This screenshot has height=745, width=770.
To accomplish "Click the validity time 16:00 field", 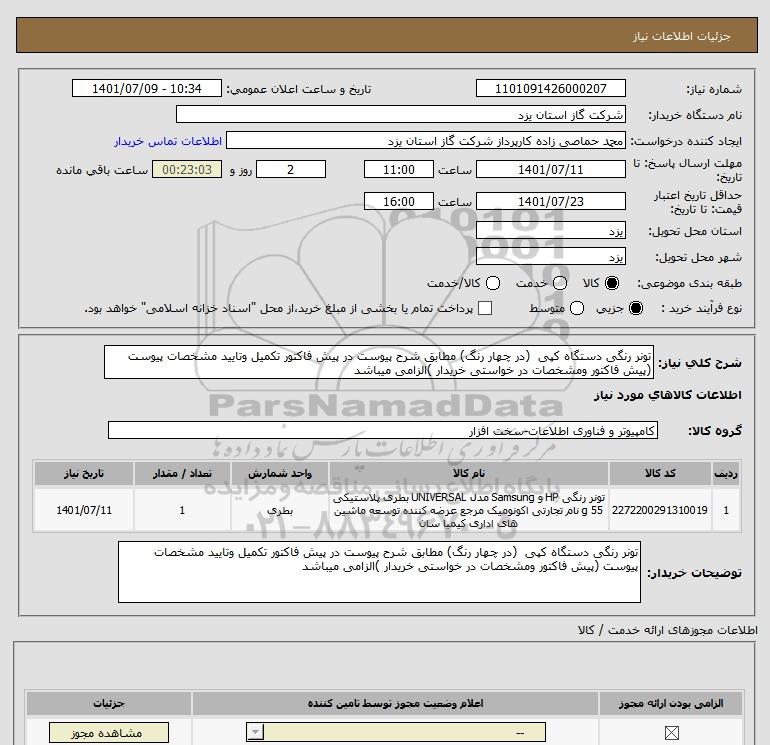I will pyautogui.click(x=399, y=201).
